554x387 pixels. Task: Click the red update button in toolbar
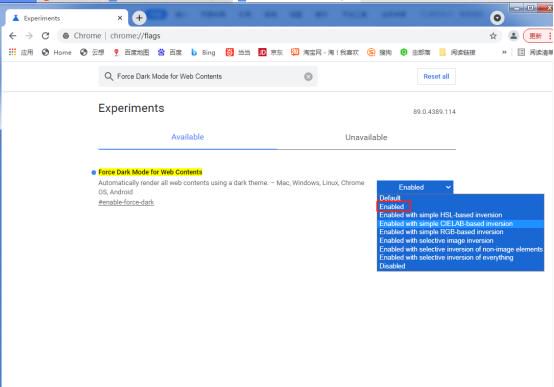[x=537, y=36]
